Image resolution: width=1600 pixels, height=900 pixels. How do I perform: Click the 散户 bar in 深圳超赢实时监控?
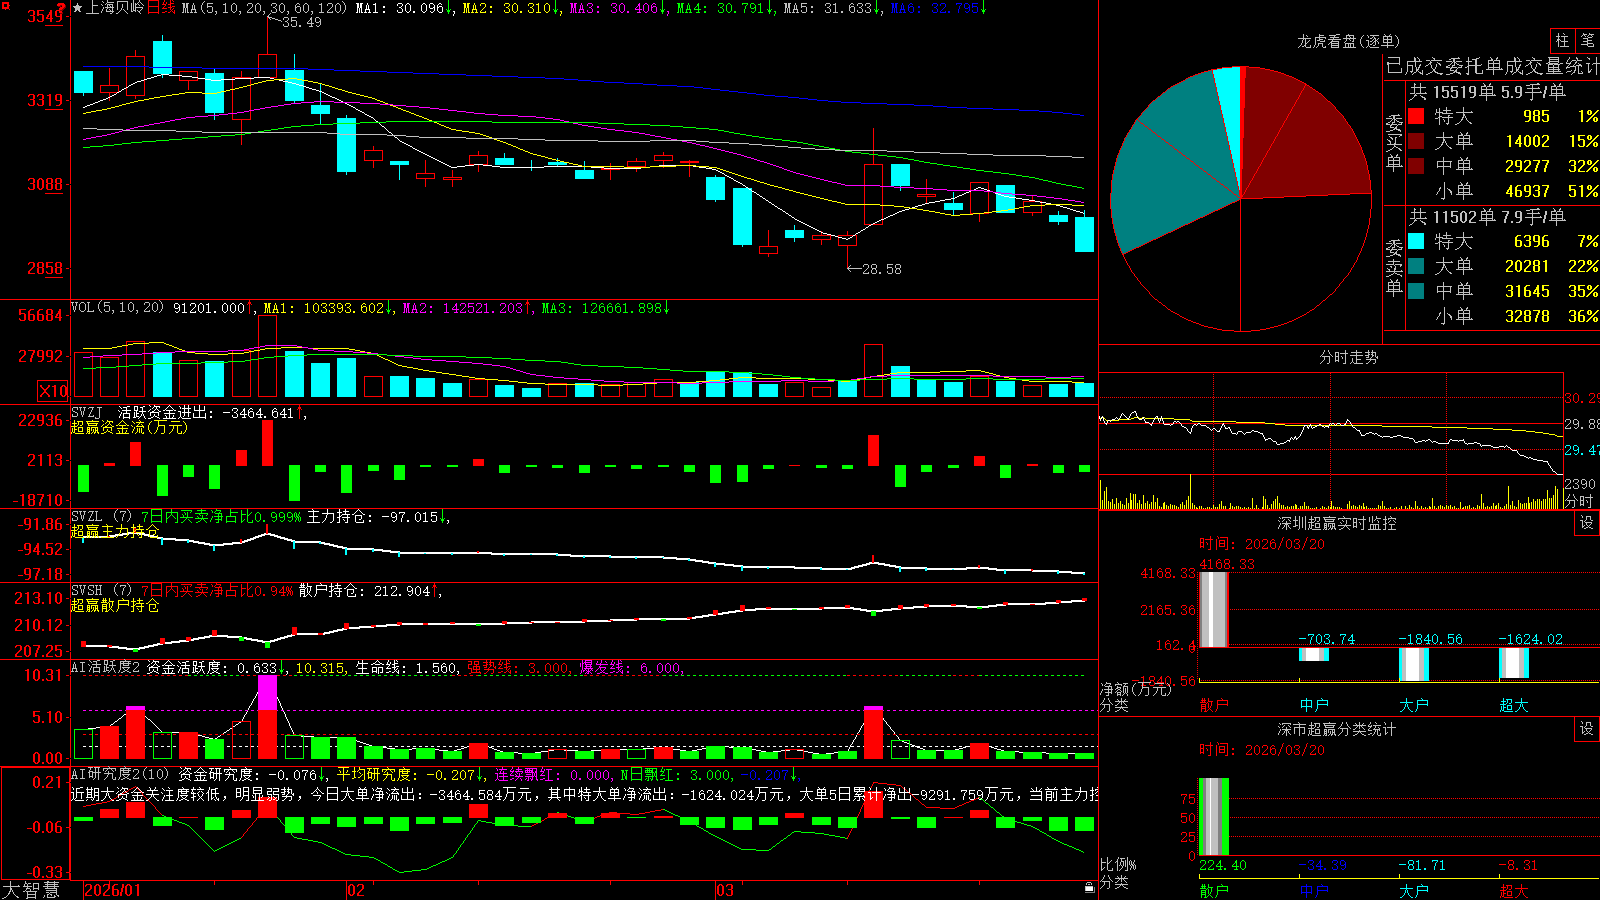(x=1214, y=609)
